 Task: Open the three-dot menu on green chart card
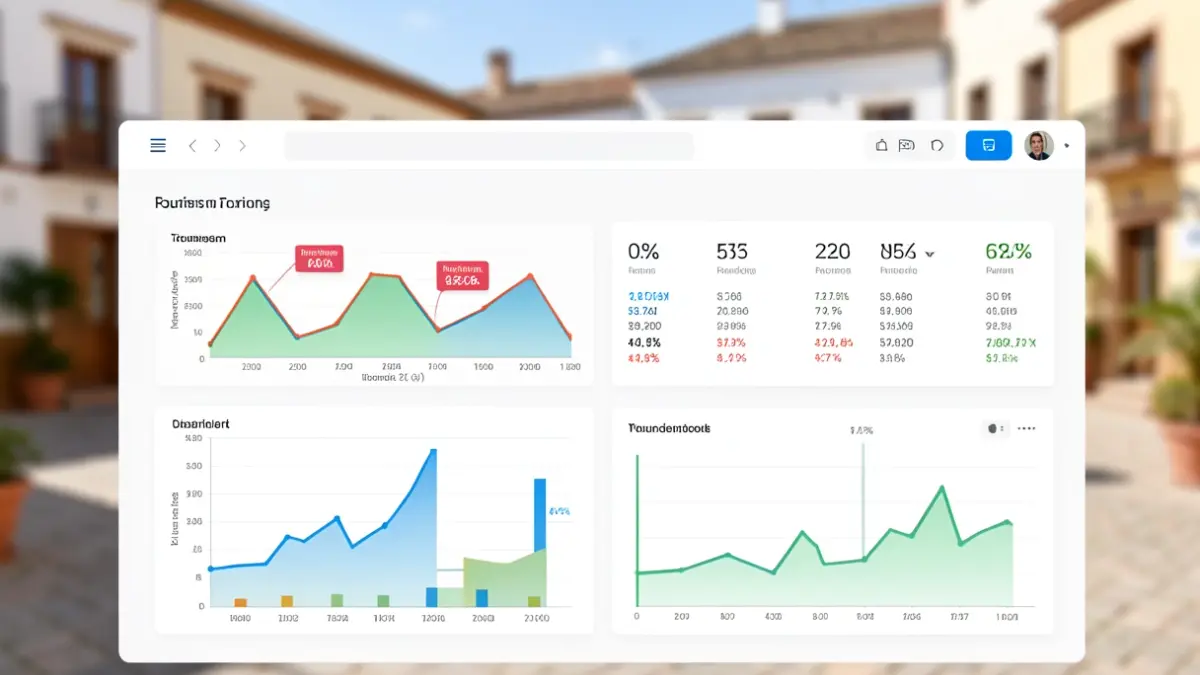click(x=1026, y=428)
